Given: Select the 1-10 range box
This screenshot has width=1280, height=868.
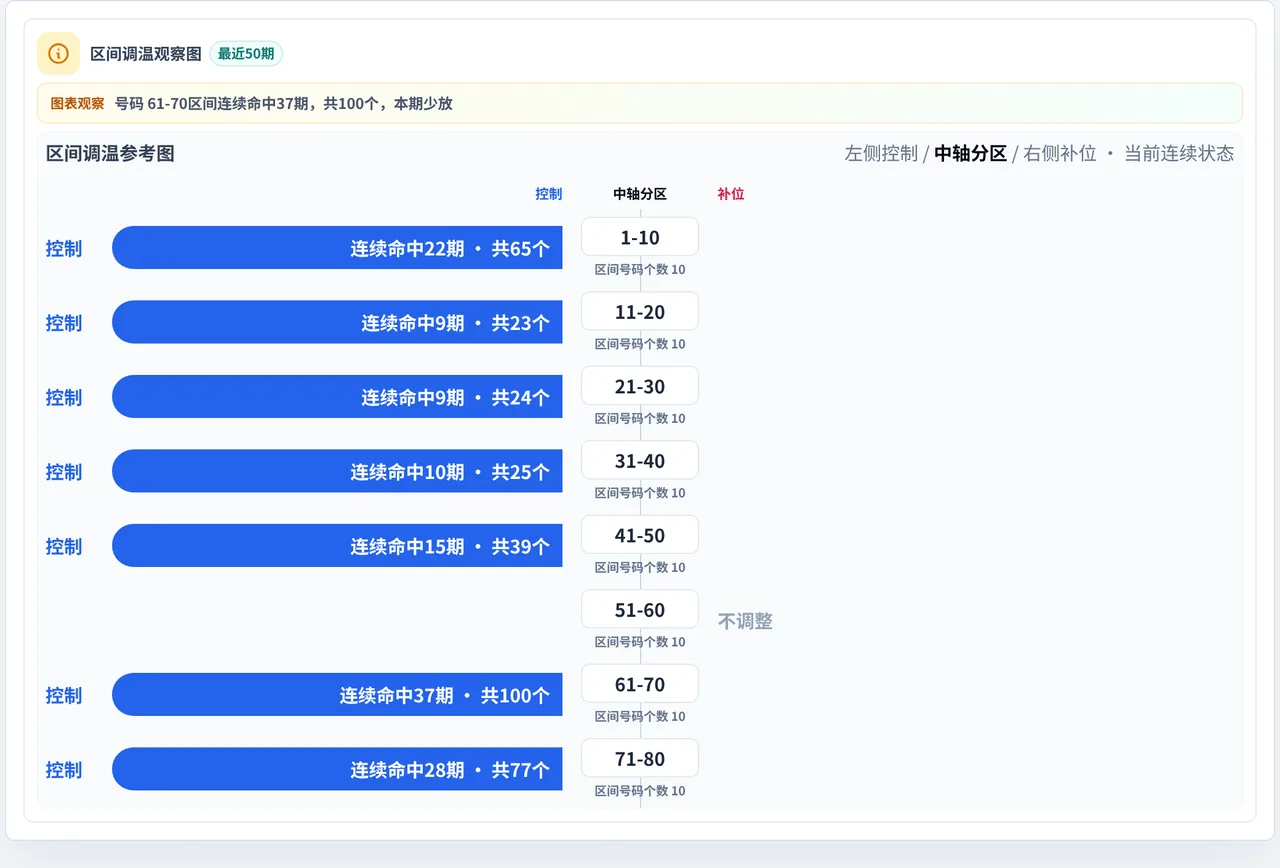Looking at the screenshot, I should (x=640, y=237).
